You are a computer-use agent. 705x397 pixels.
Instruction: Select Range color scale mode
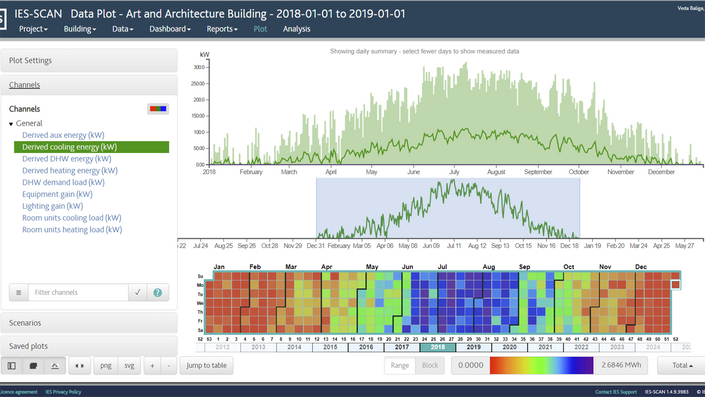point(400,366)
